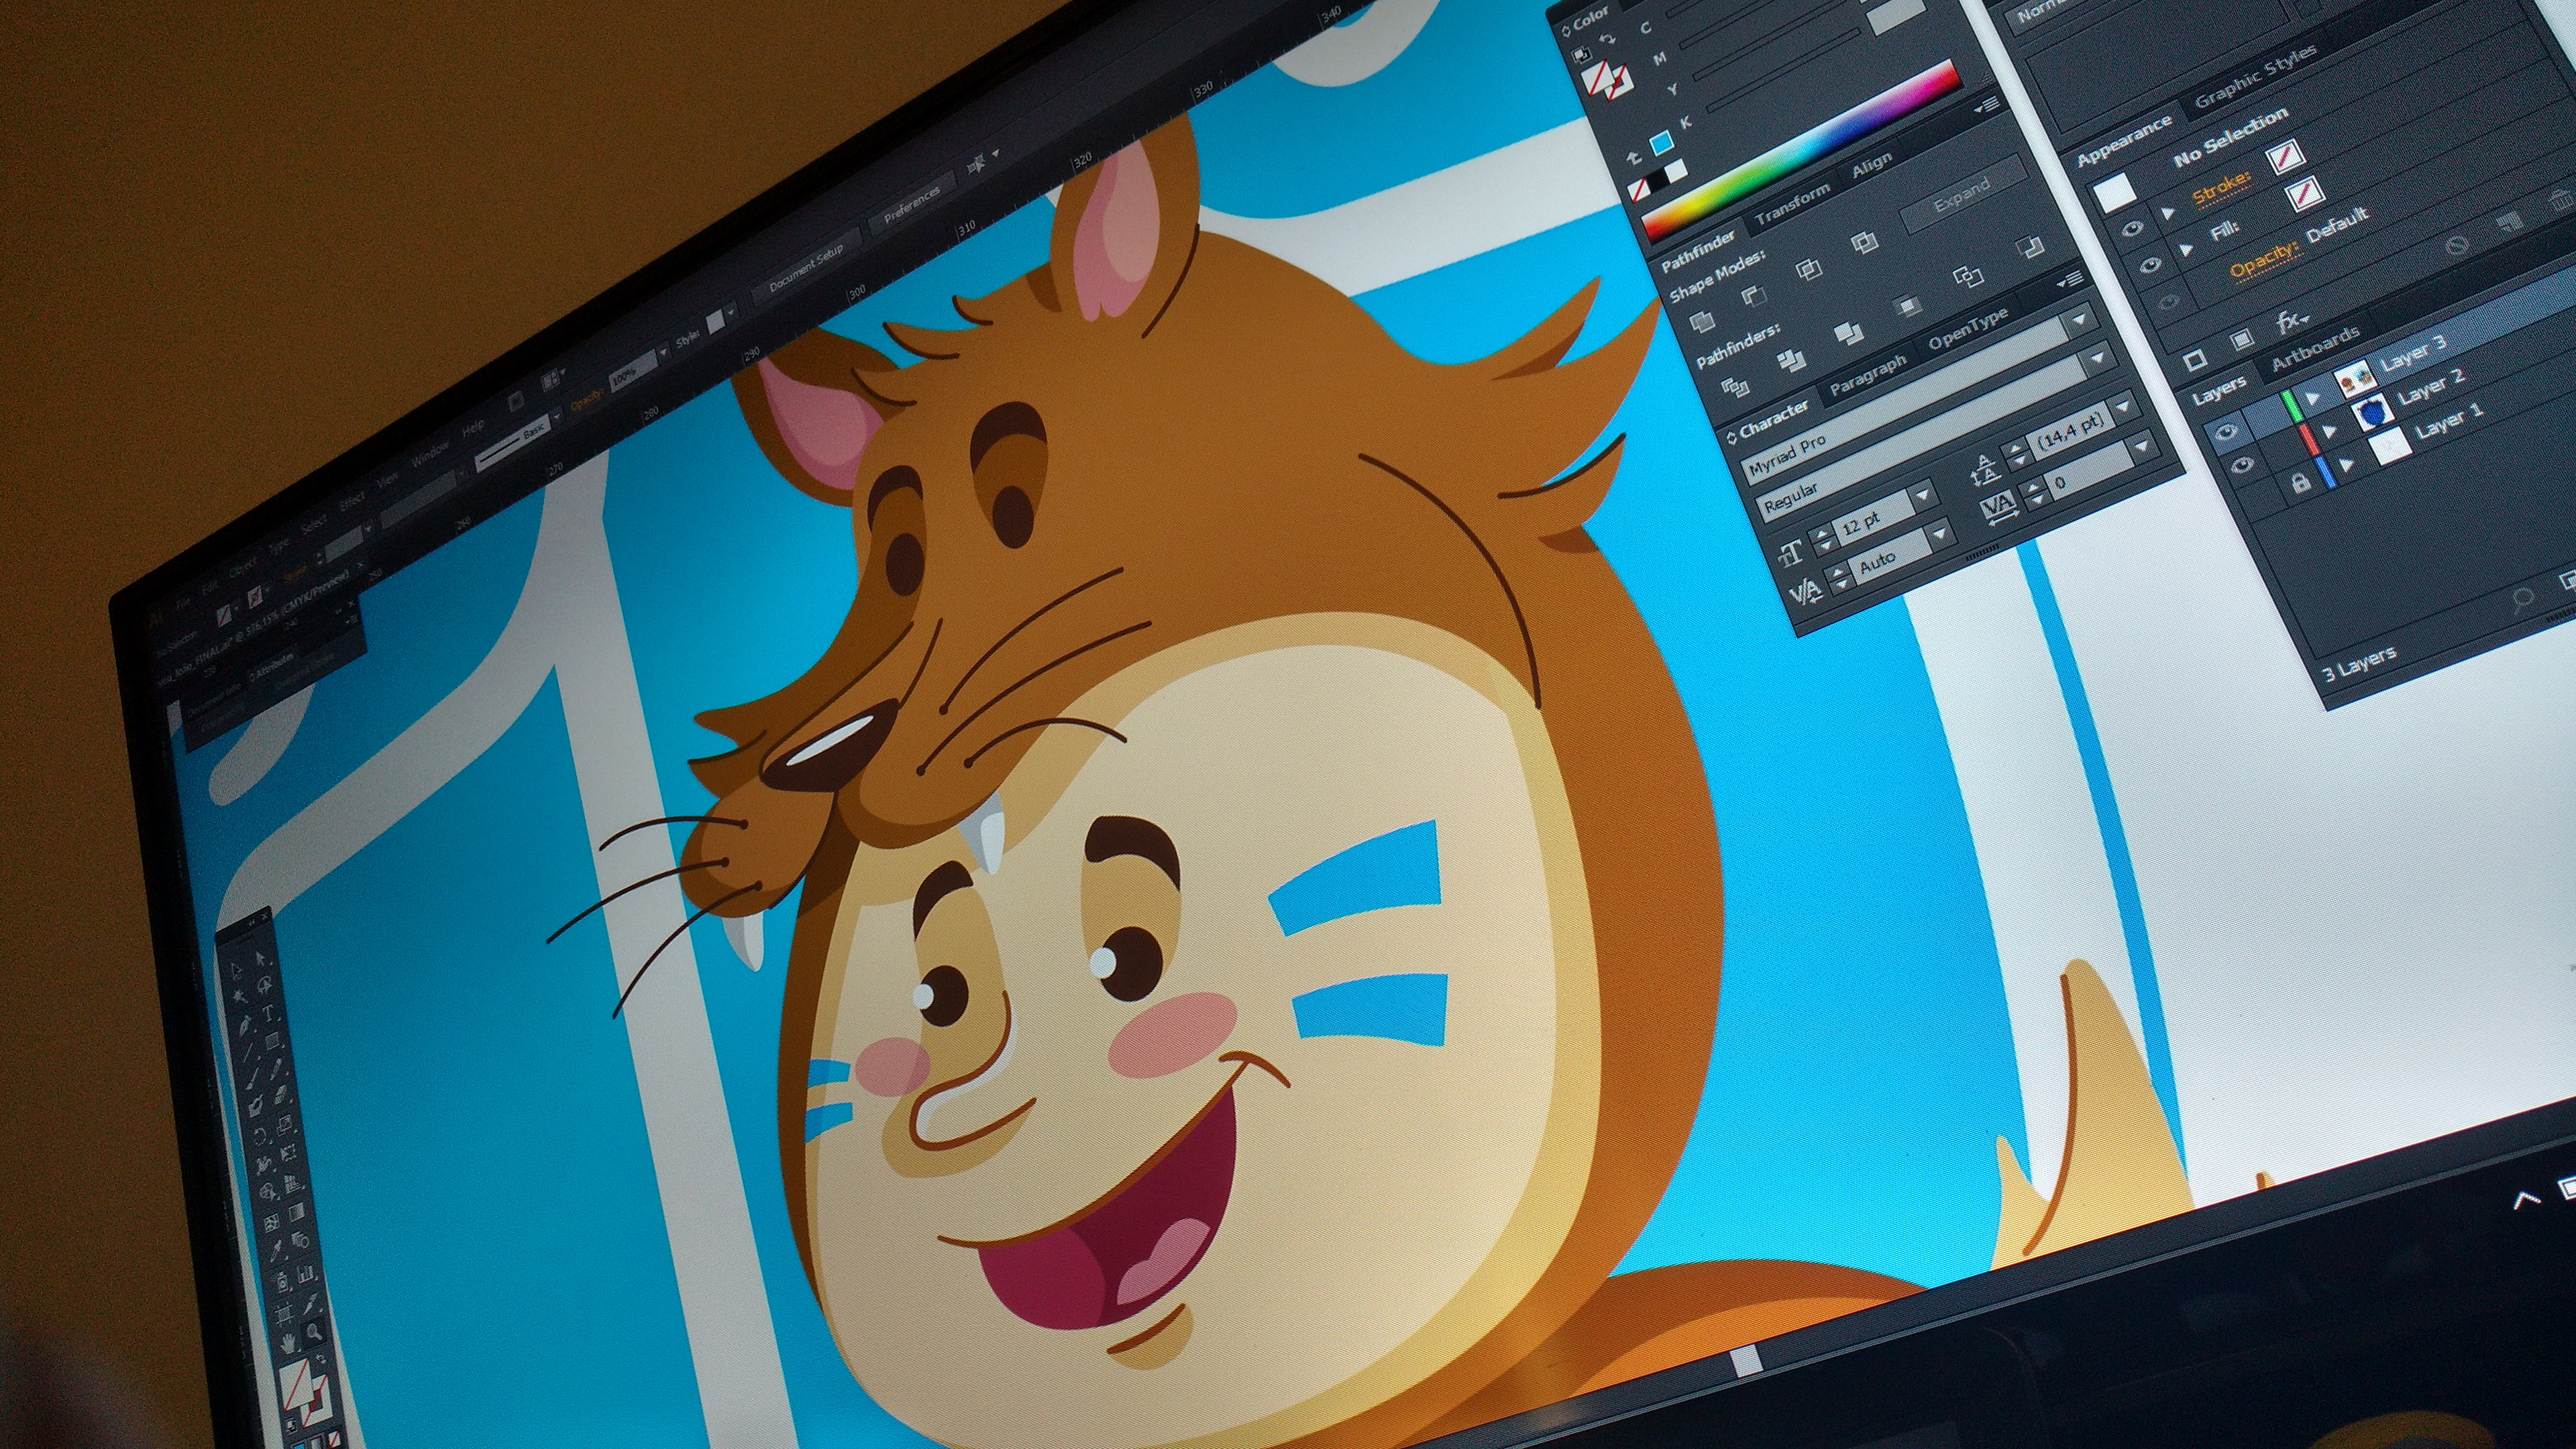Expand the Stroke row in Appearance
Image resolution: width=2576 pixels, height=1449 pixels.
2168,213
